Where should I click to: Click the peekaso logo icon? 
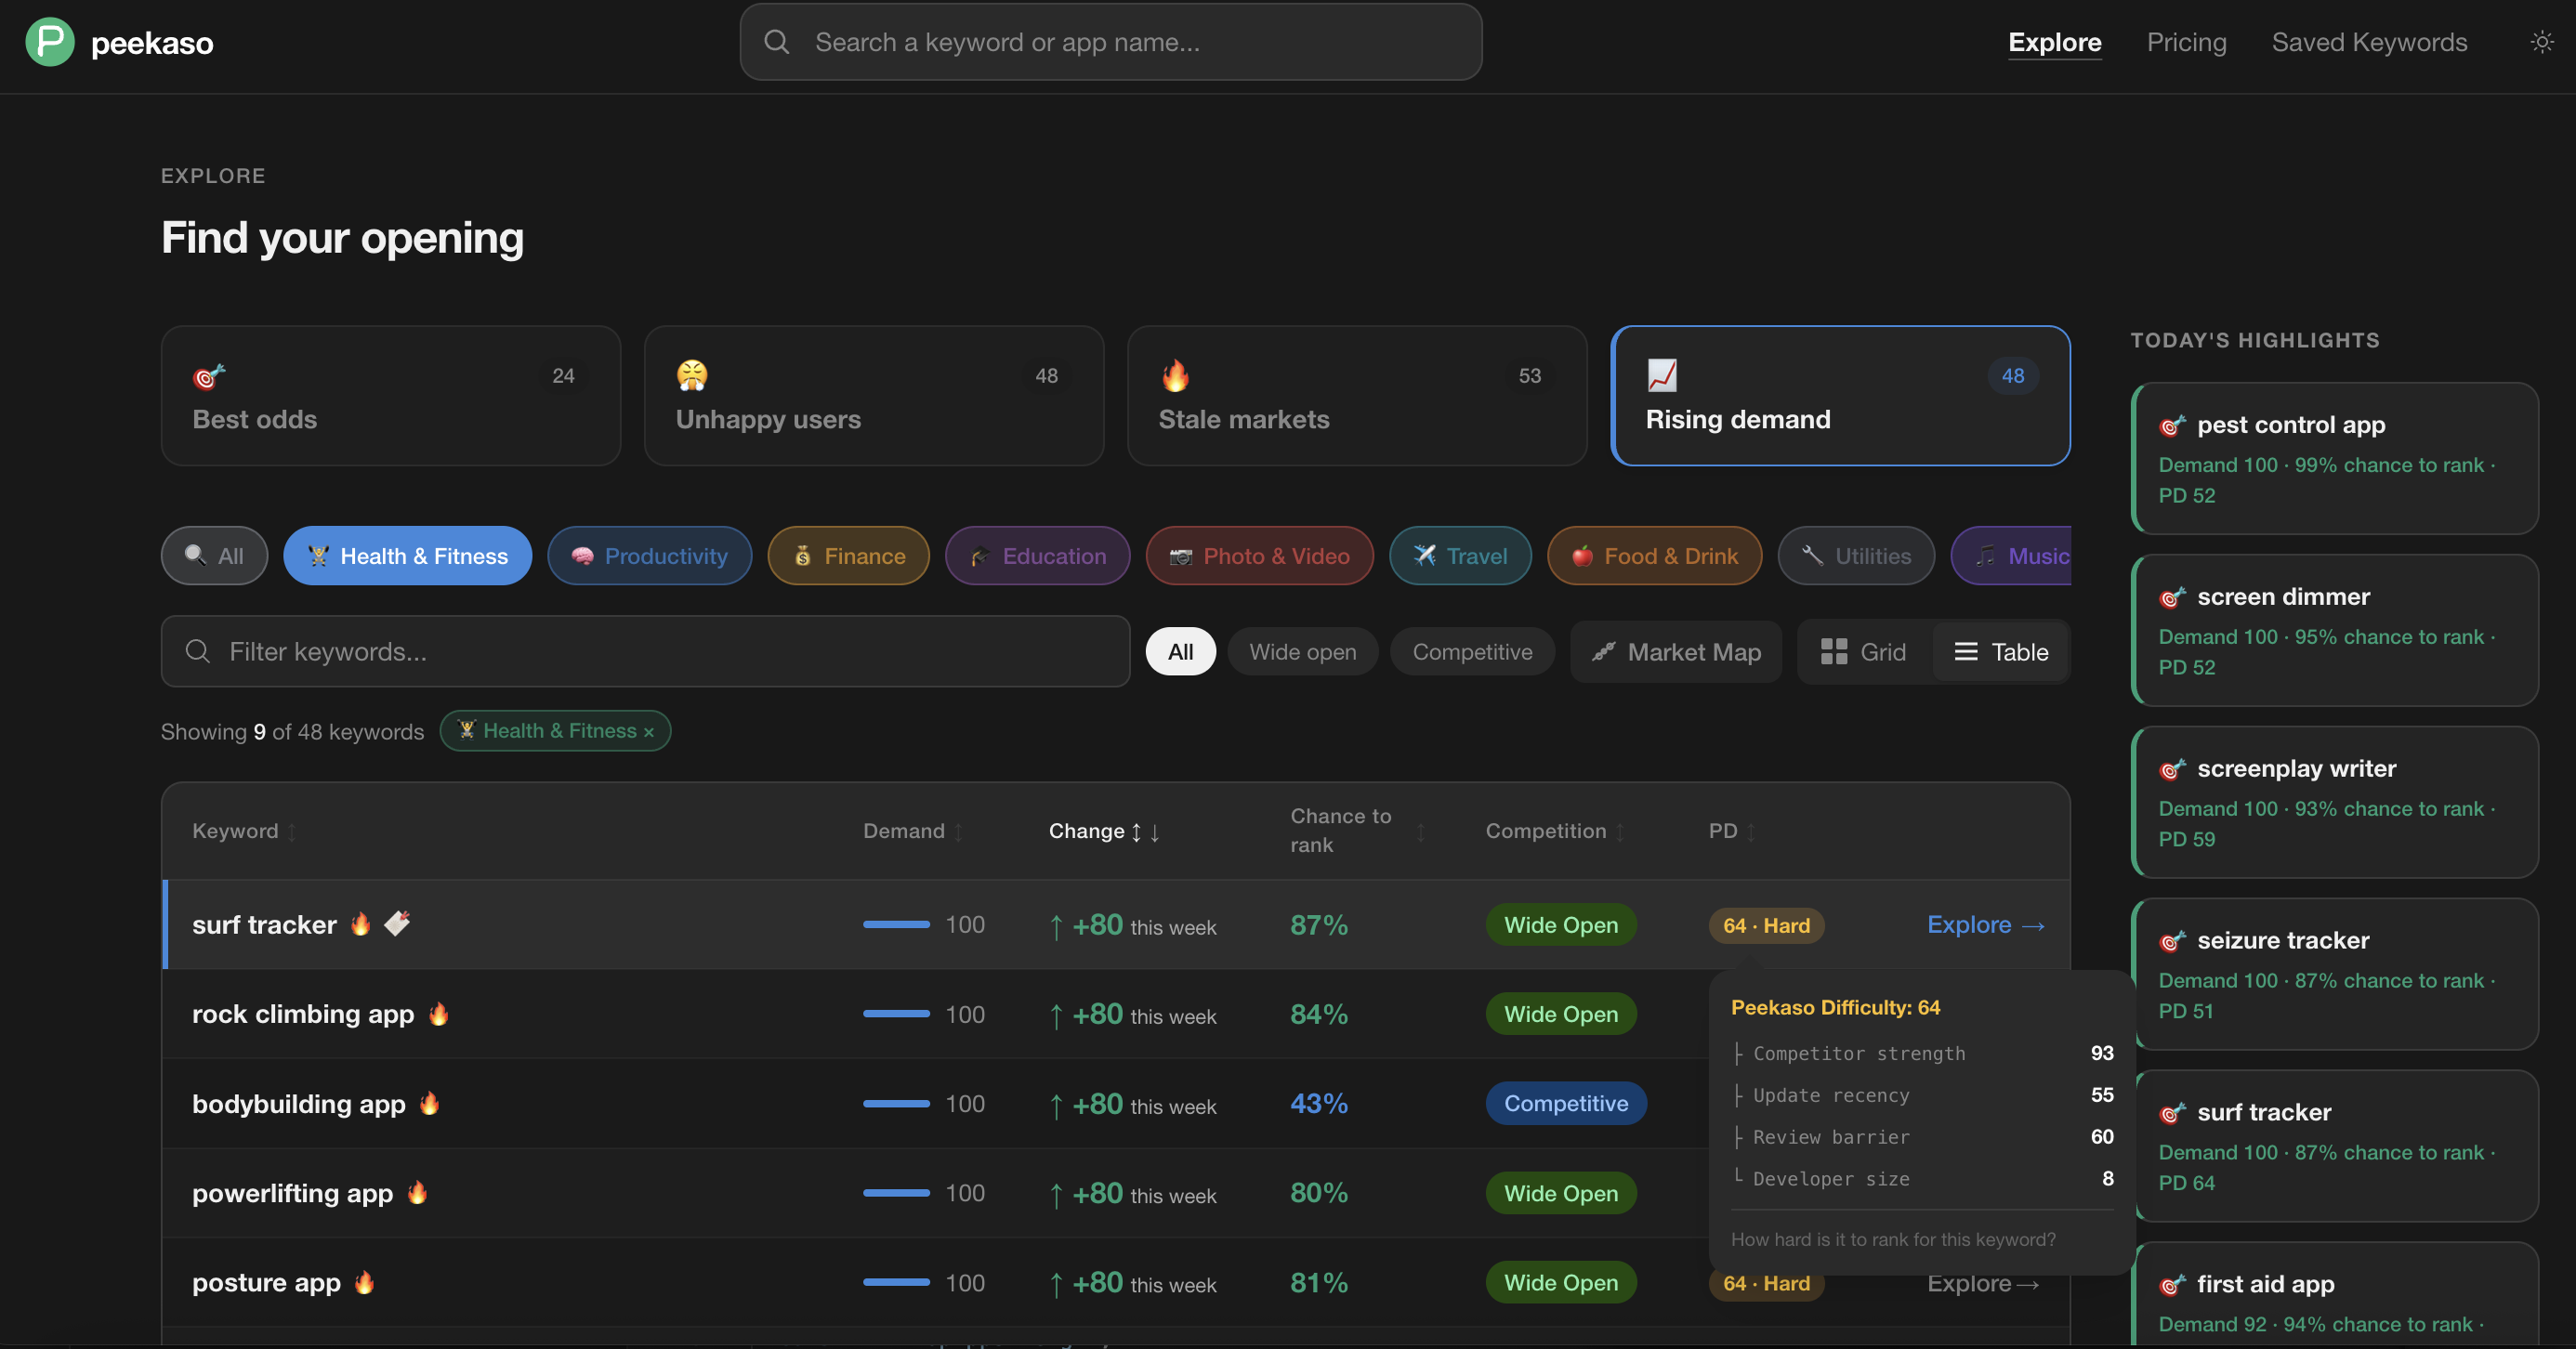click(49, 42)
